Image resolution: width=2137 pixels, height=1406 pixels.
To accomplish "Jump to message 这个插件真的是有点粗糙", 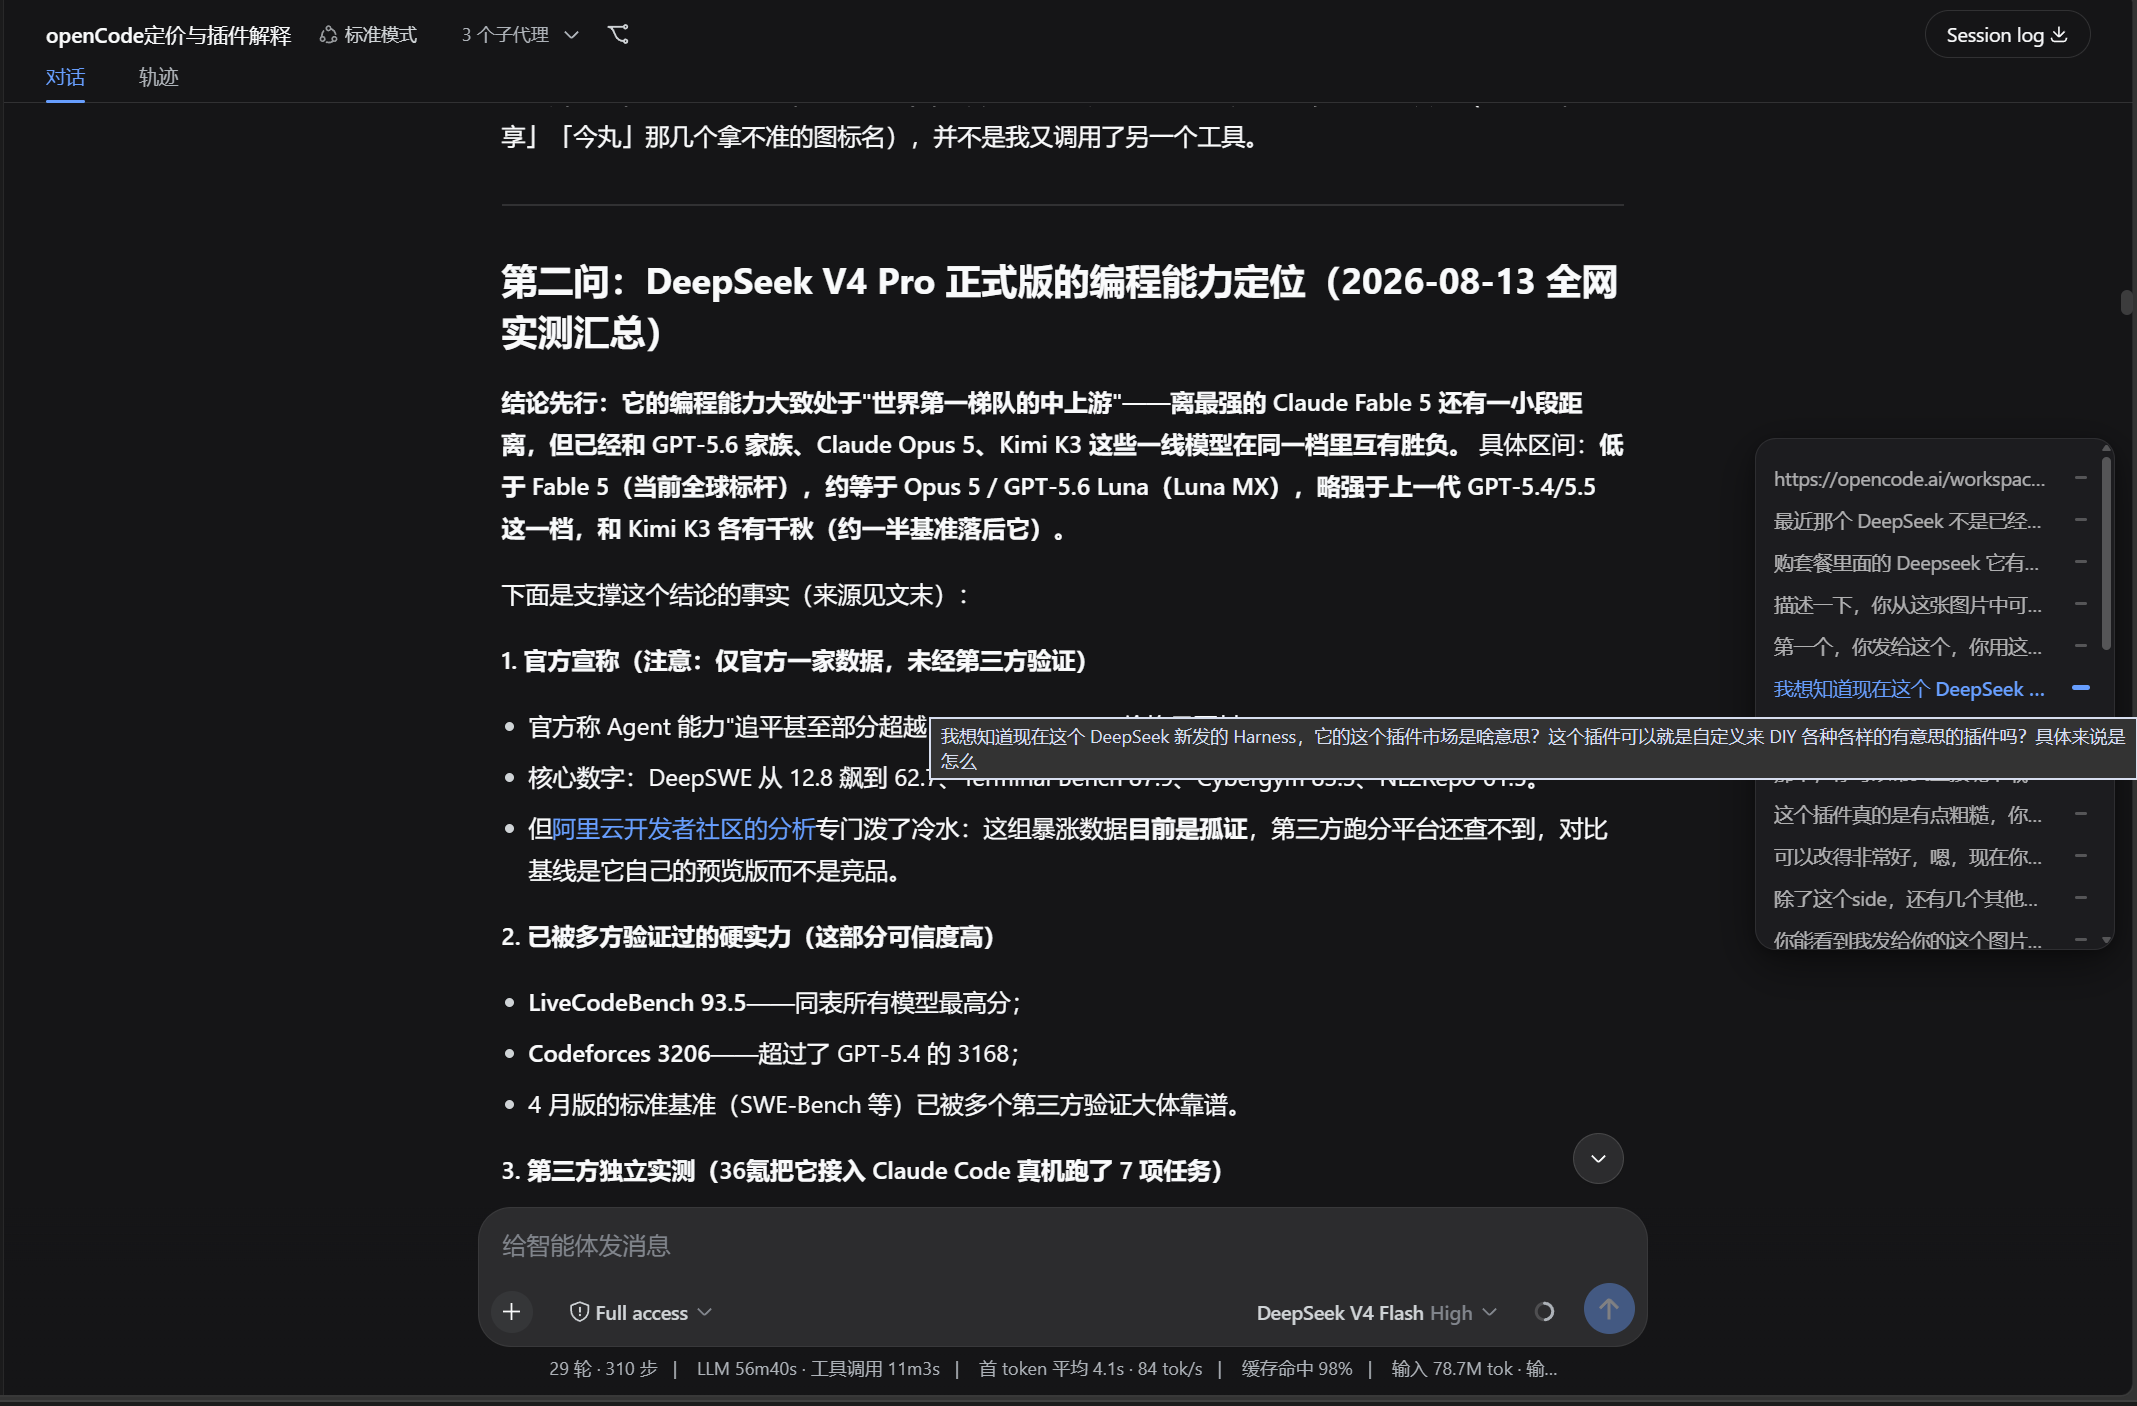I will pyautogui.click(x=1907, y=815).
